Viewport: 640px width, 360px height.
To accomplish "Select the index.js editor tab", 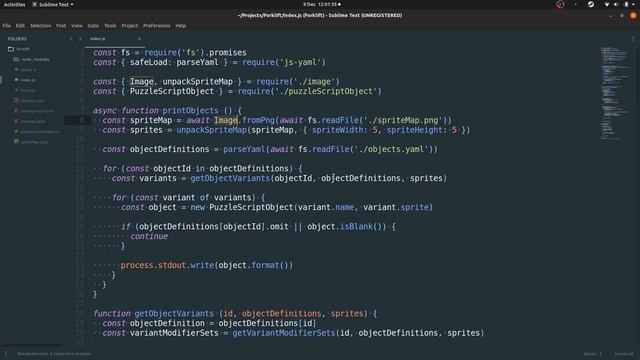I will point(114,39).
